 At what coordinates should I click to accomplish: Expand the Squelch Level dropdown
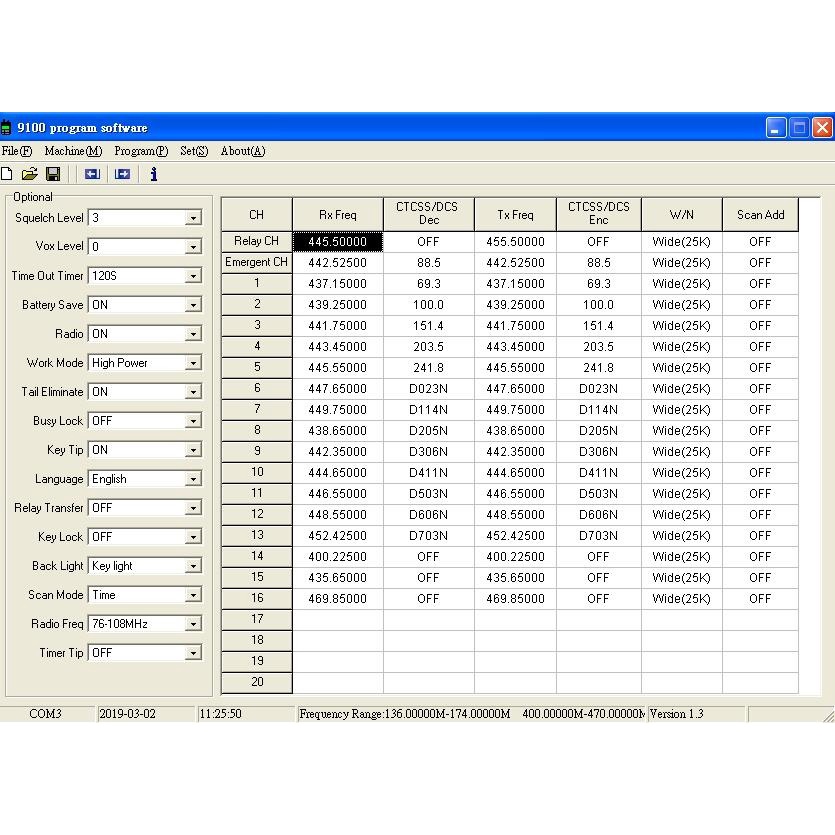193,218
